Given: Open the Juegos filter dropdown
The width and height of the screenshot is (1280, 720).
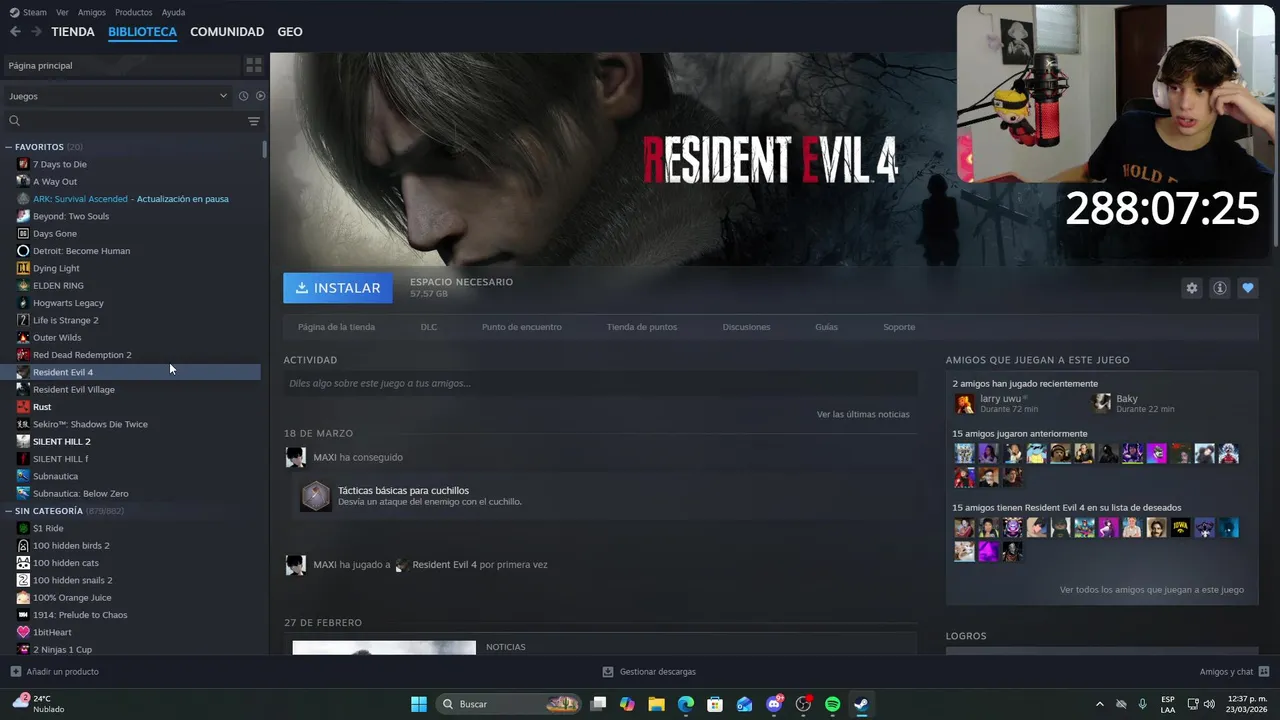Looking at the screenshot, I should point(118,96).
